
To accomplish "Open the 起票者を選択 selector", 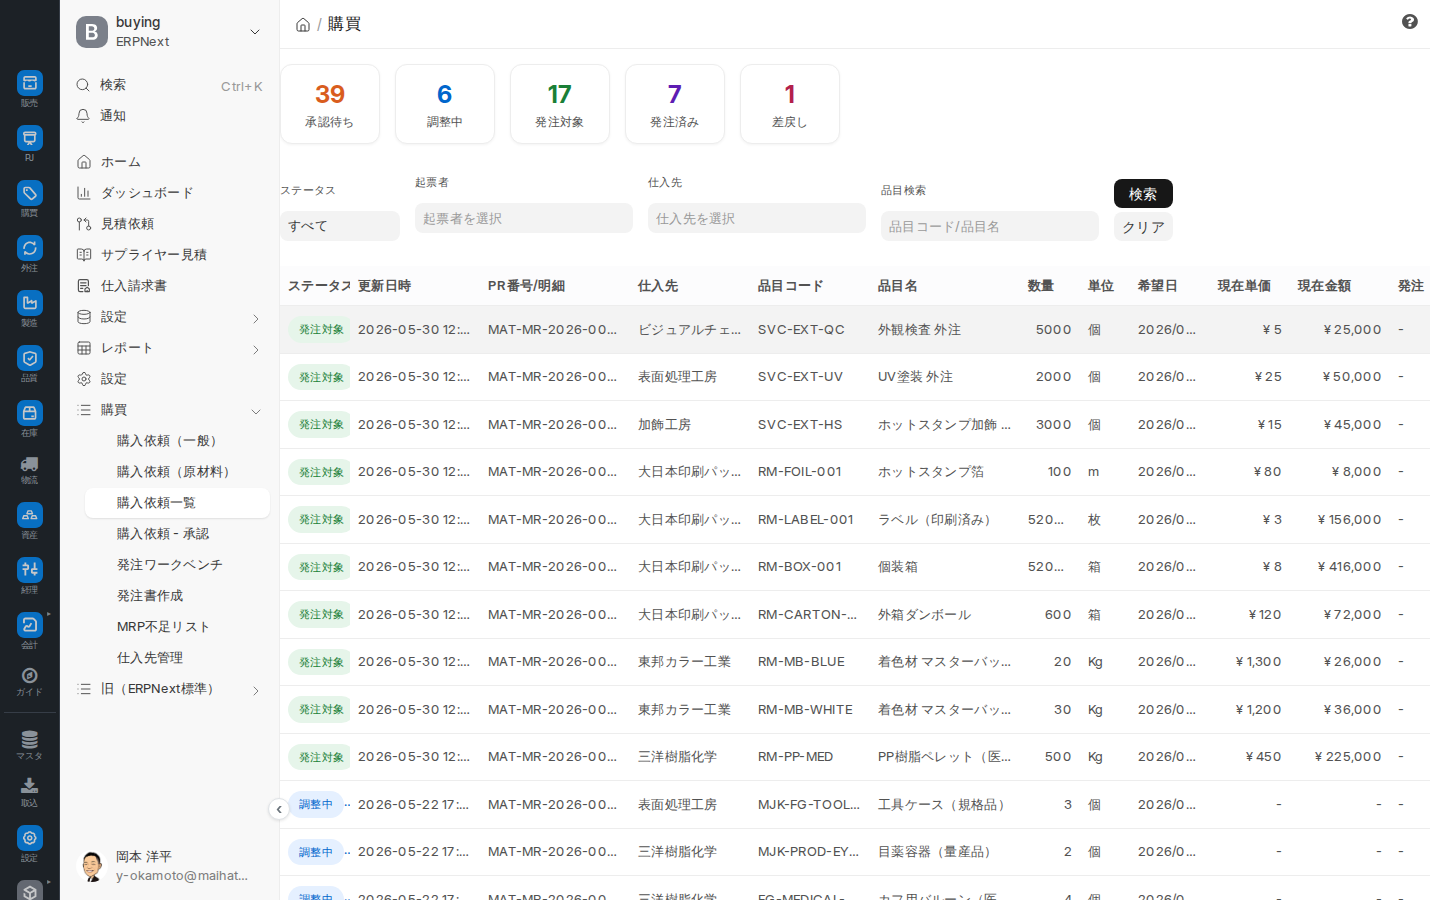I will (x=524, y=218).
